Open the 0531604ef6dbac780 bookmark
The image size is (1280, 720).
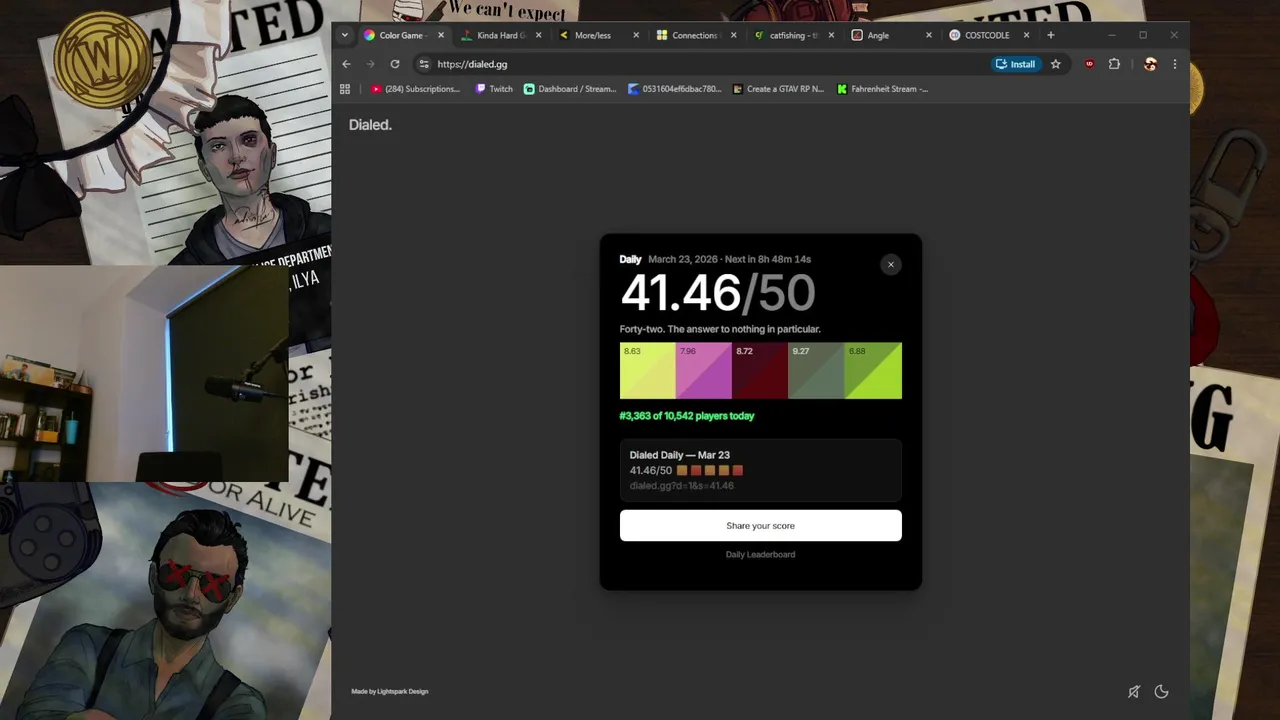pyautogui.click(x=674, y=89)
